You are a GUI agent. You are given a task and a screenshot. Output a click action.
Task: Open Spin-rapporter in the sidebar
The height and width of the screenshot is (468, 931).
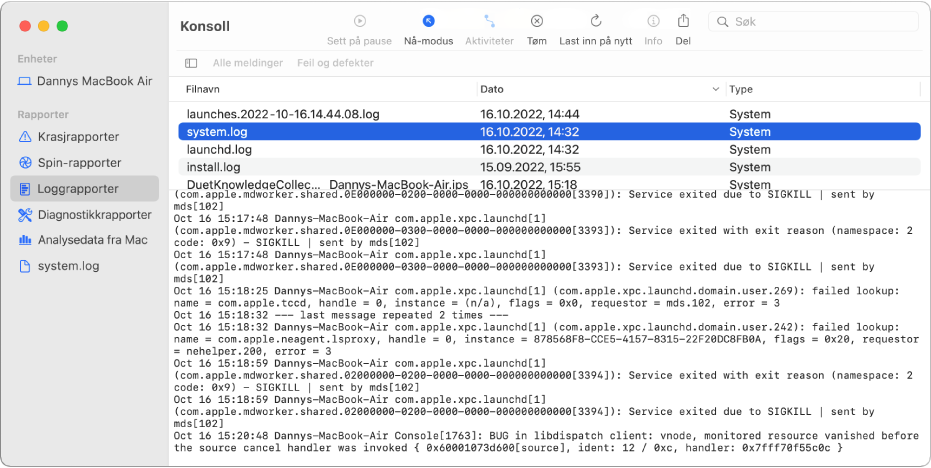pos(85,163)
